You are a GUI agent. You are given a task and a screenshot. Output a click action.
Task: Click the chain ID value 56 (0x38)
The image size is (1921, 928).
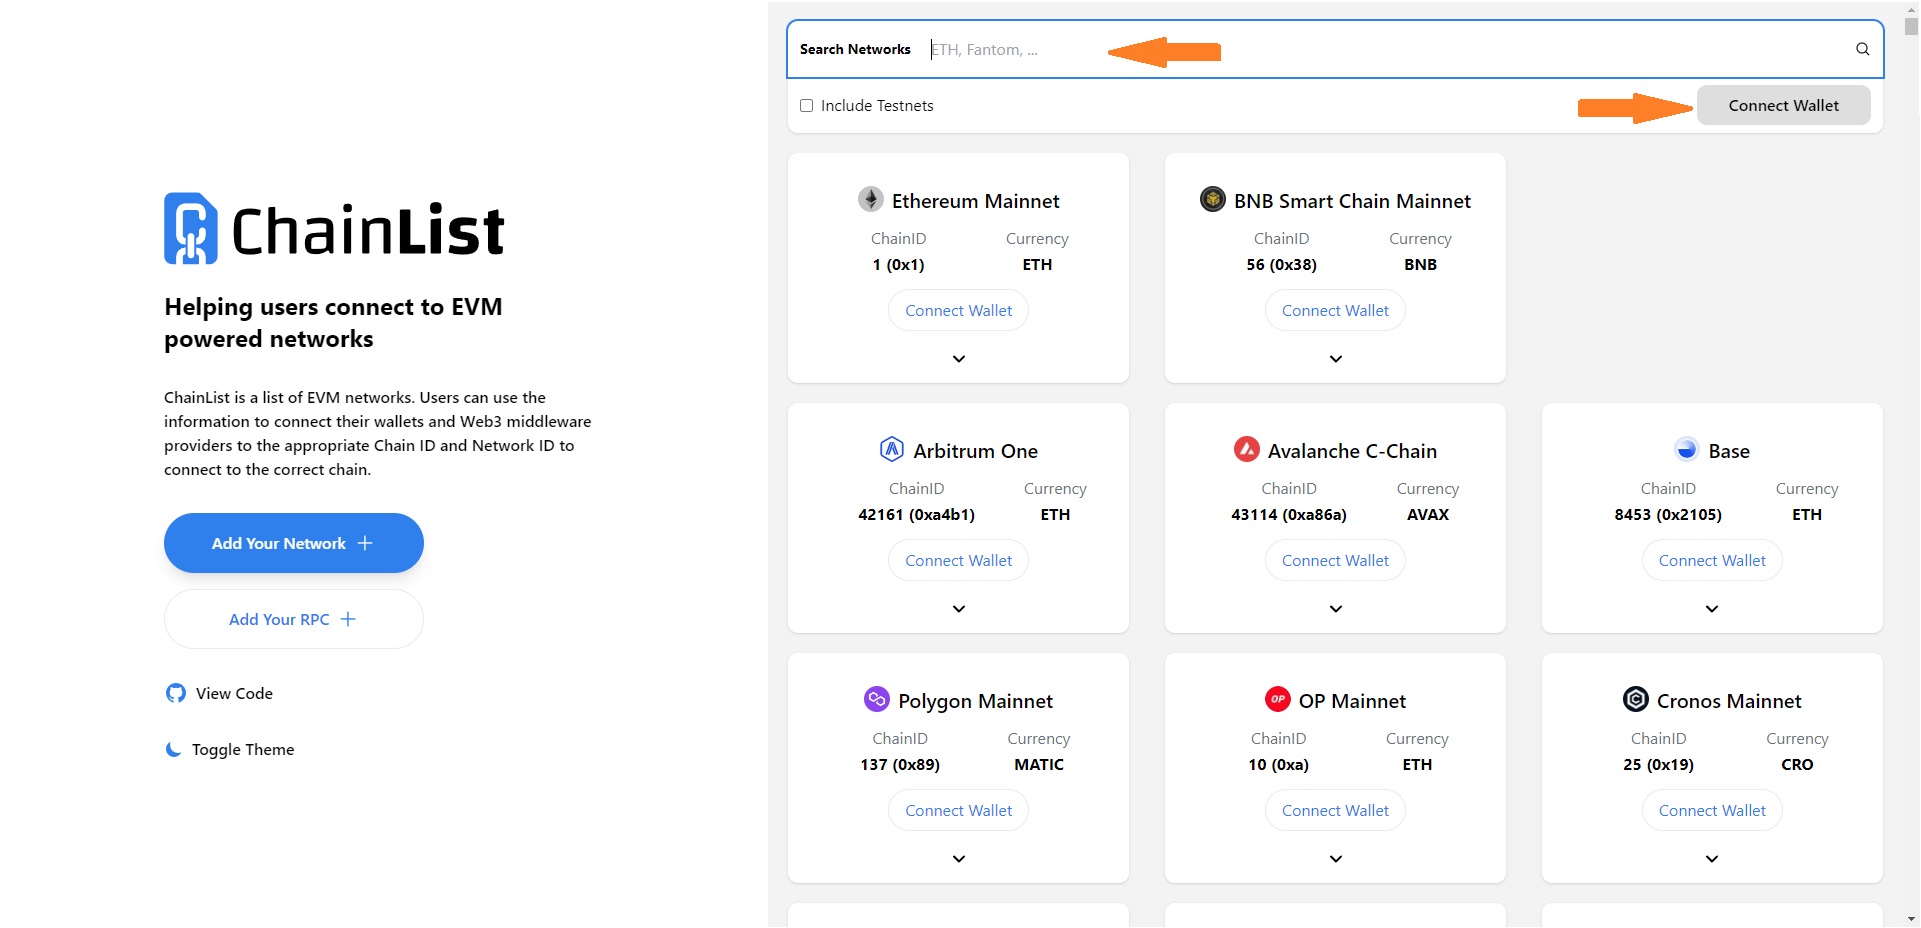[x=1281, y=265]
